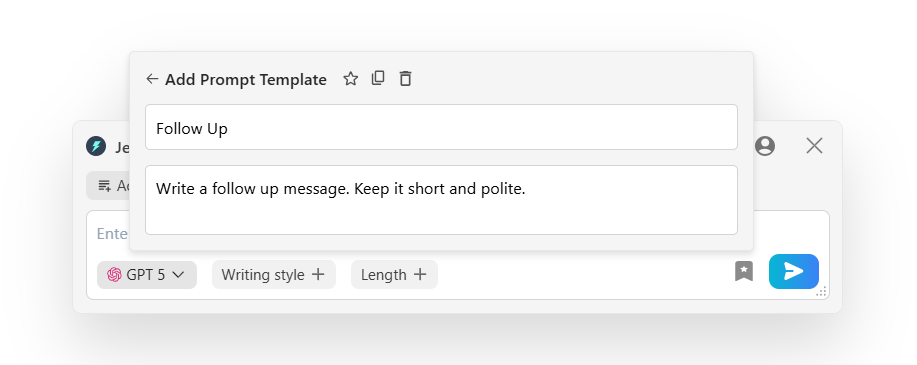Go back using the left arrow
The width and height of the screenshot is (917, 365).
[x=152, y=79]
